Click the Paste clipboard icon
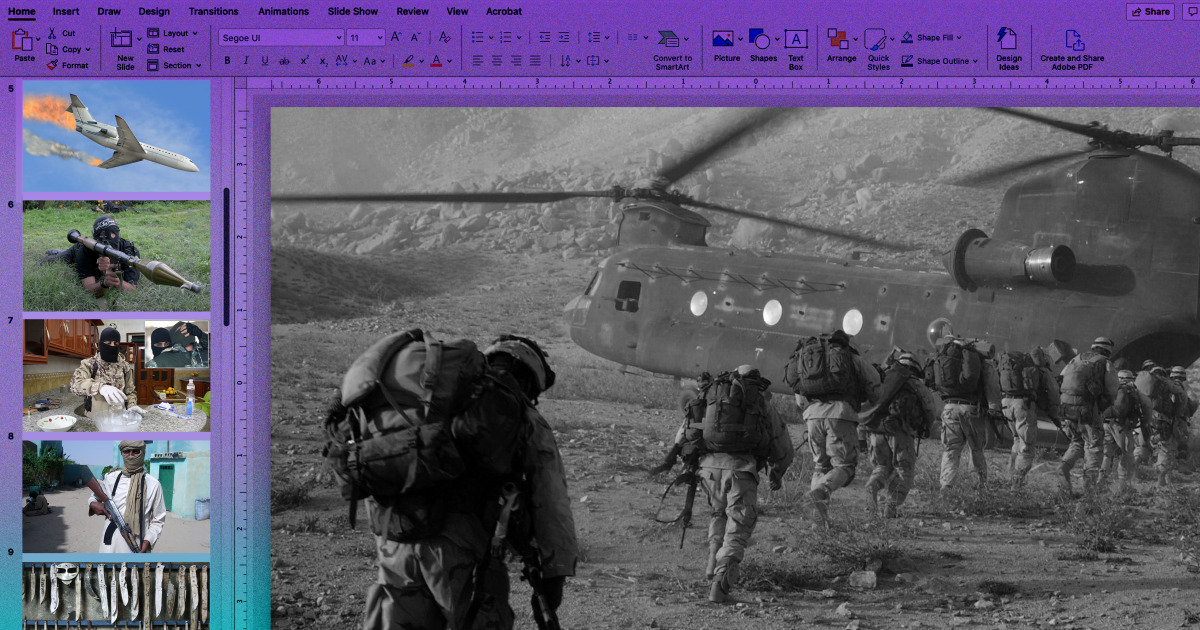 (x=22, y=40)
